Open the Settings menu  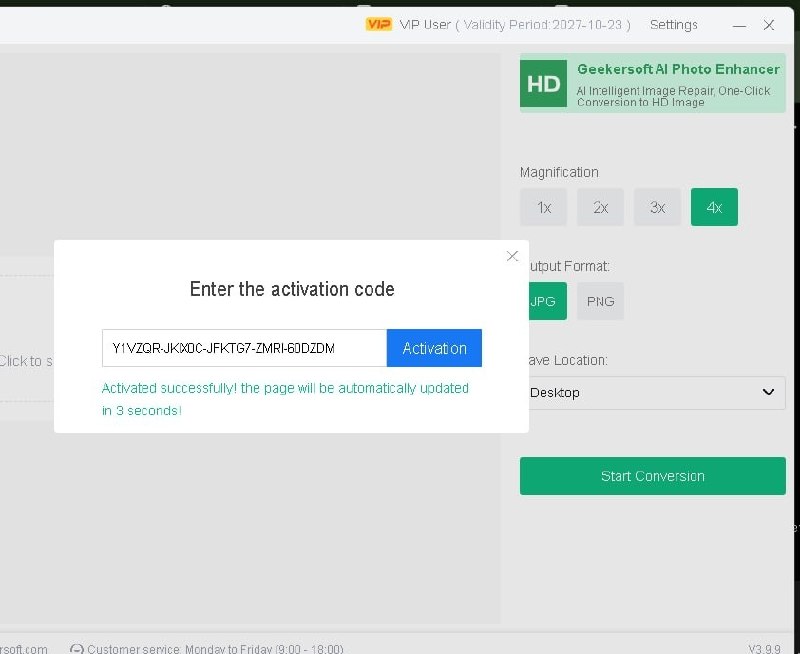click(x=673, y=24)
